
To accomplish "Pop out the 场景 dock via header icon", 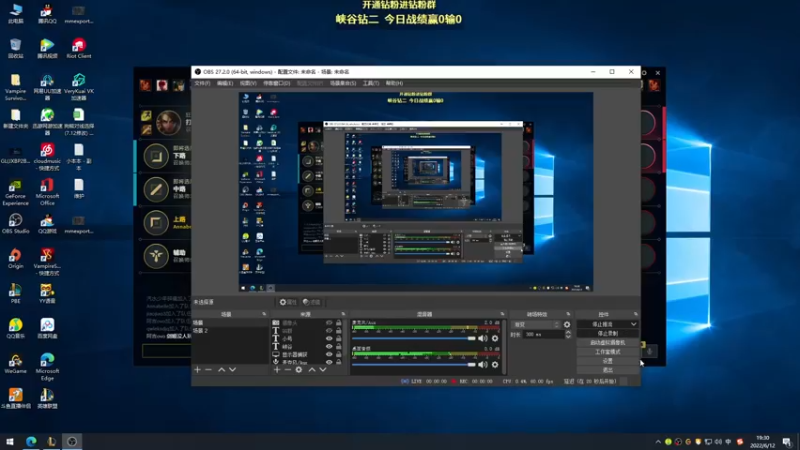I will pyautogui.click(x=264, y=314).
